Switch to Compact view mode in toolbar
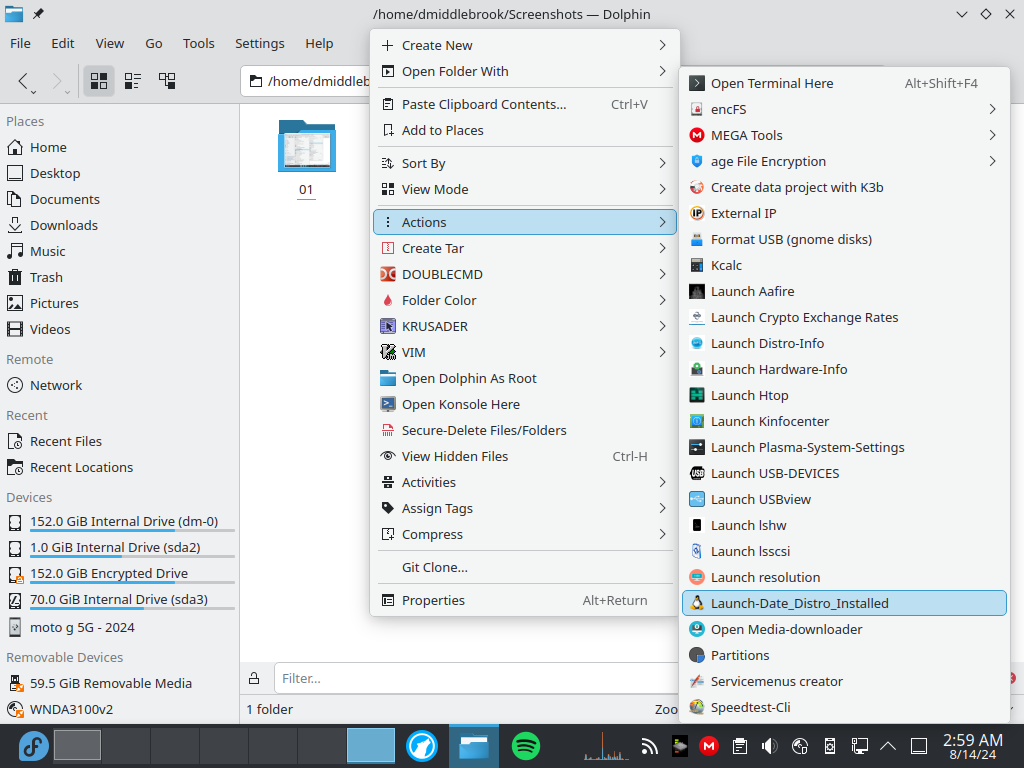Viewport: 1024px width, 768px height. click(133, 81)
